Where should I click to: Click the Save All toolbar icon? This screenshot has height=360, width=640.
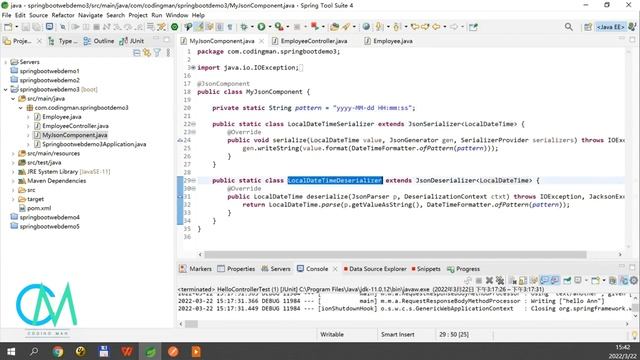pos(36,27)
